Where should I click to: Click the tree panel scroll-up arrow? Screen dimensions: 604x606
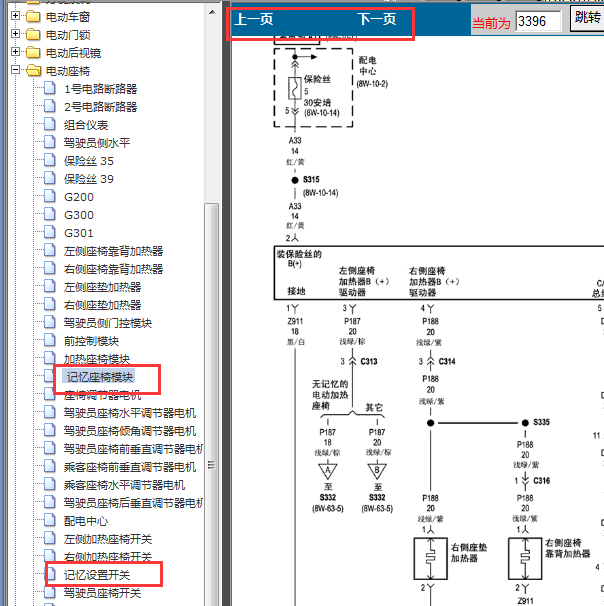click(212, 12)
